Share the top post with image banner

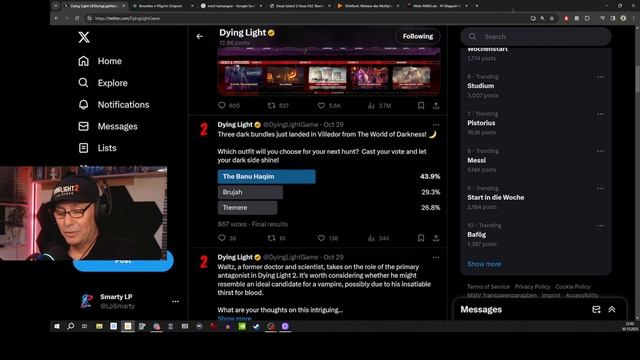pos(436,105)
